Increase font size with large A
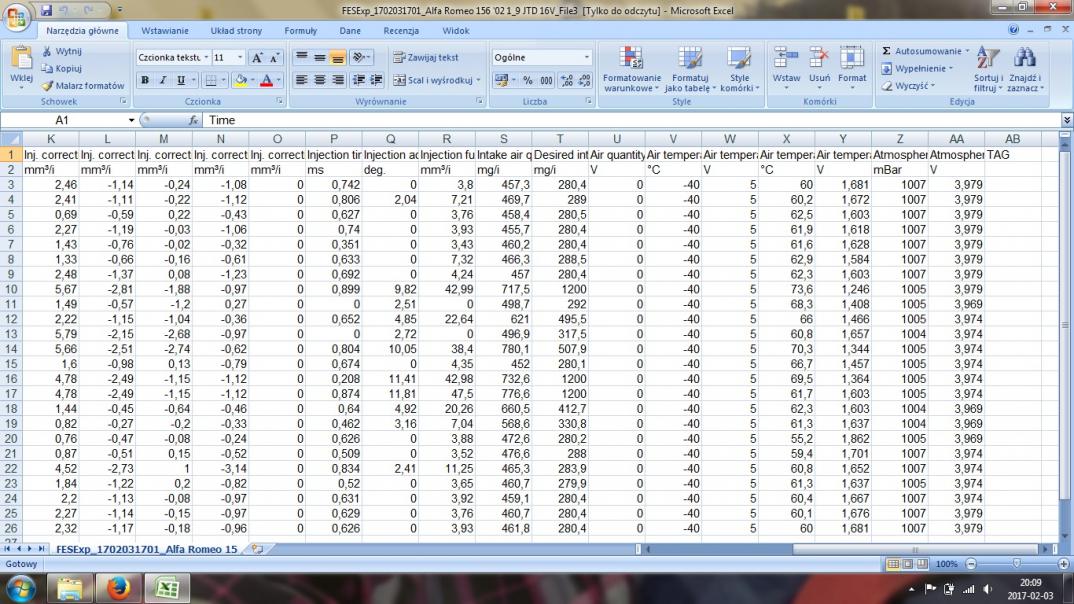This screenshot has width=1074, height=604. 257,58
